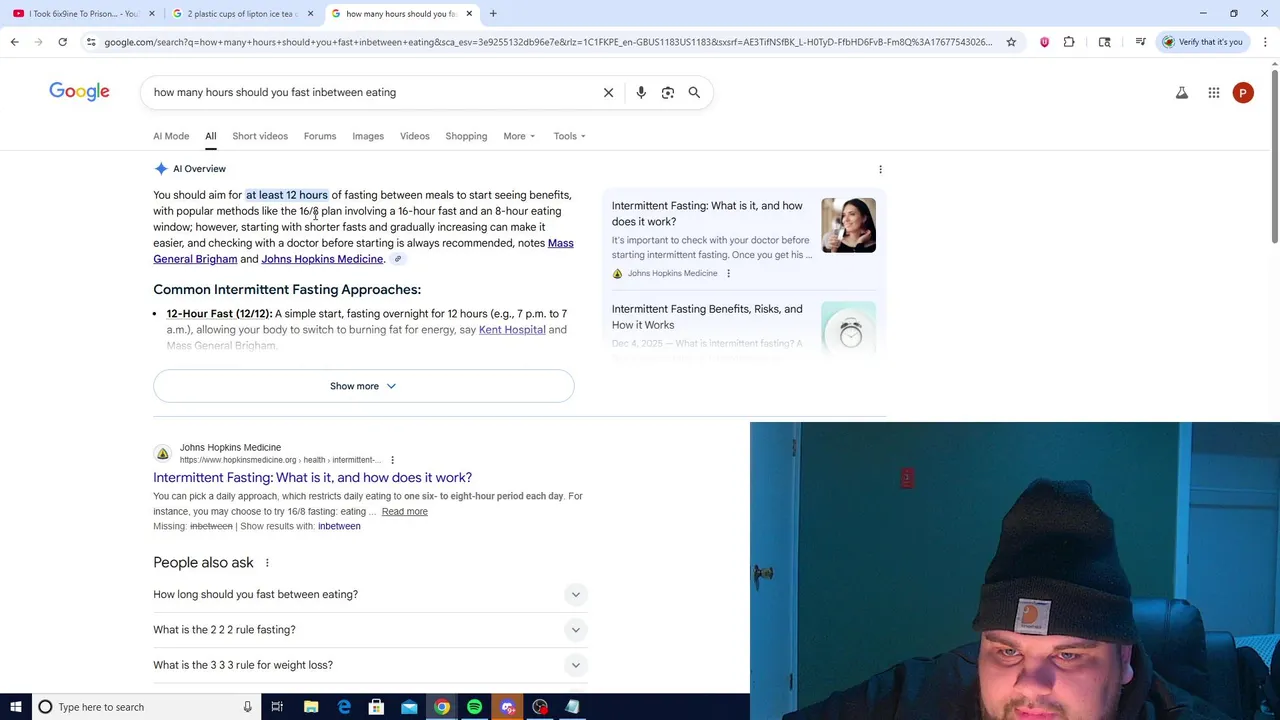Select the Short videos tab
Image resolution: width=1280 pixels, height=720 pixels.
click(x=260, y=136)
